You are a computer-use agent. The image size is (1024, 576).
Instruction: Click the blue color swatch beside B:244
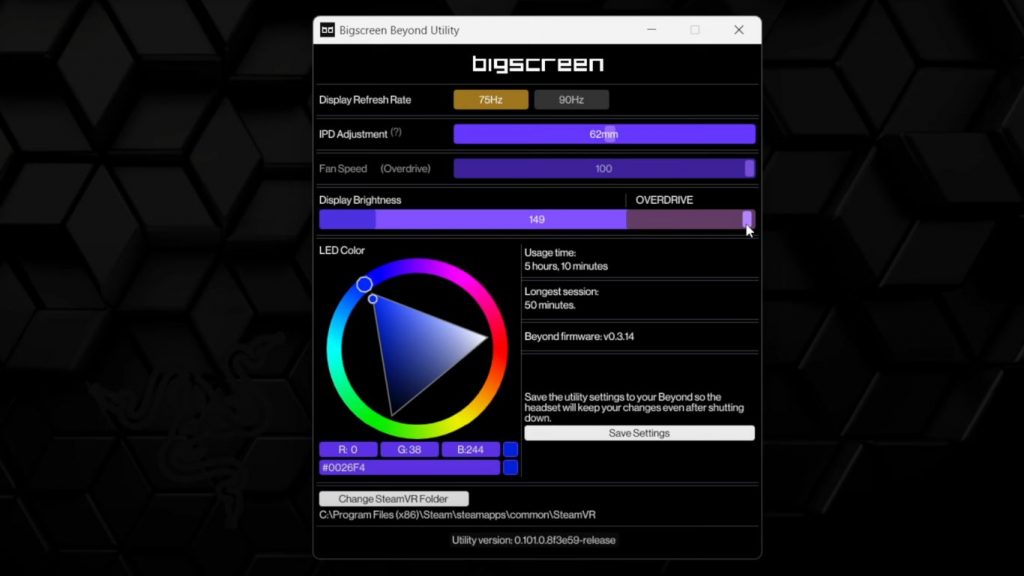pyautogui.click(x=511, y=450)
